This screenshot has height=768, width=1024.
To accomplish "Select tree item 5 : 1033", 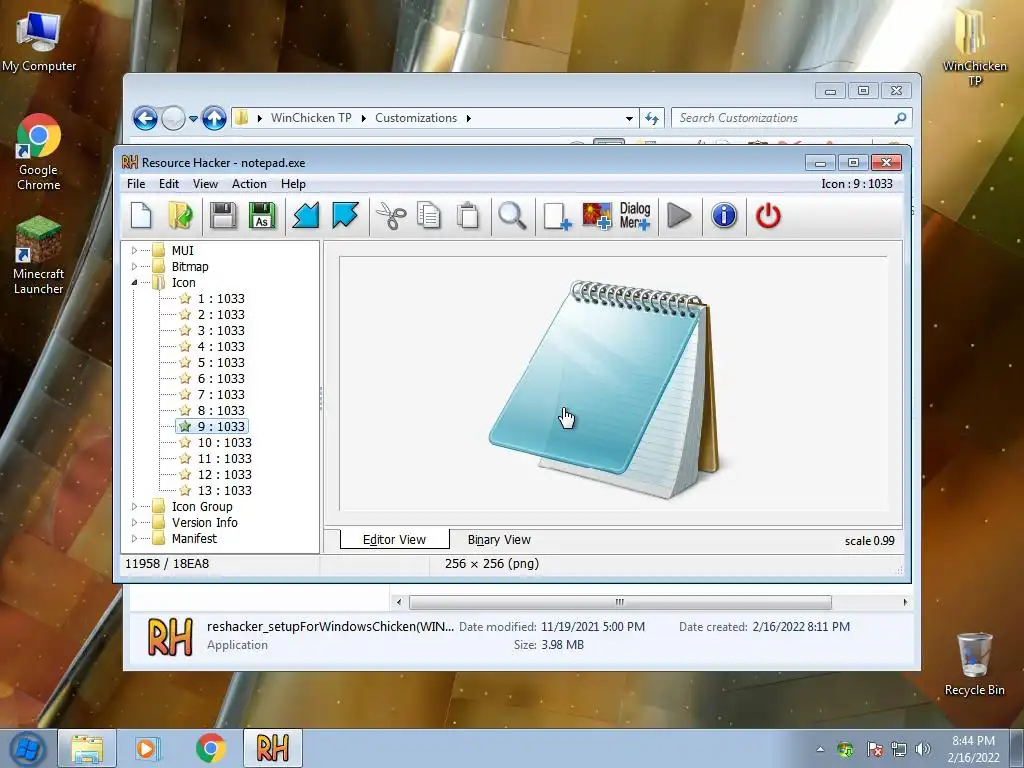I will [x=221, y=362].
